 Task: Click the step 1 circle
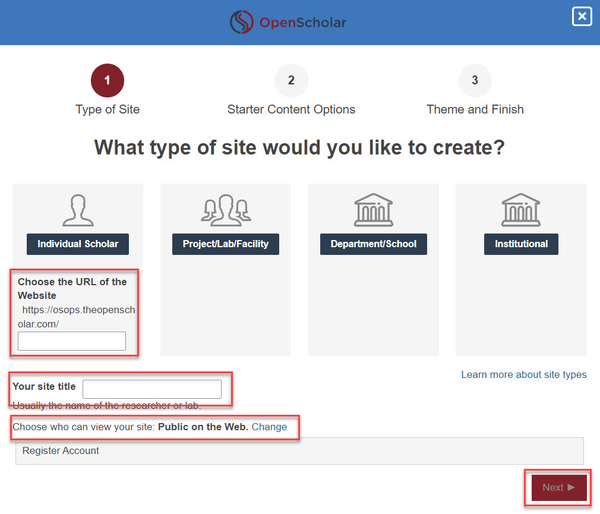(x=107, y=80)
